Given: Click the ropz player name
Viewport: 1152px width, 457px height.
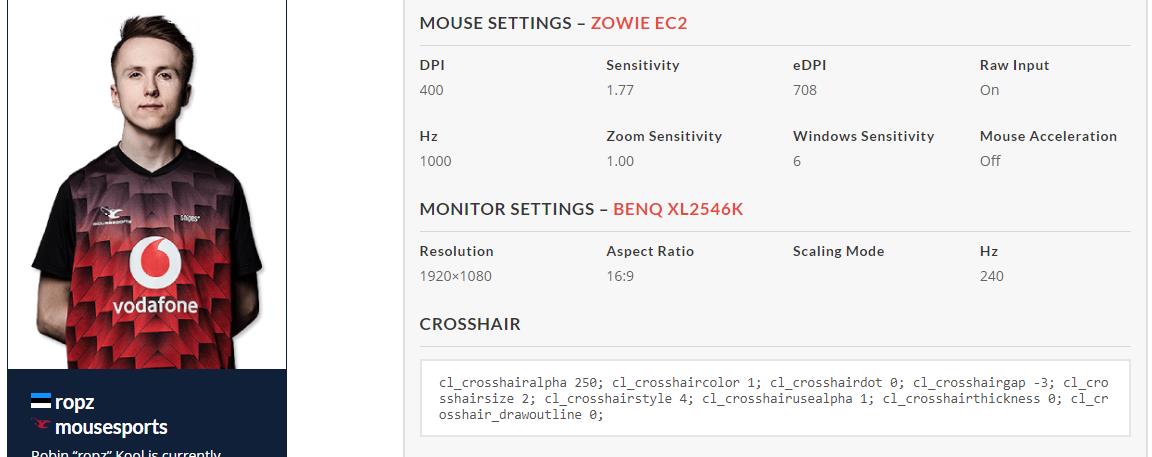Looking at the screenshot, I should 75,402.
